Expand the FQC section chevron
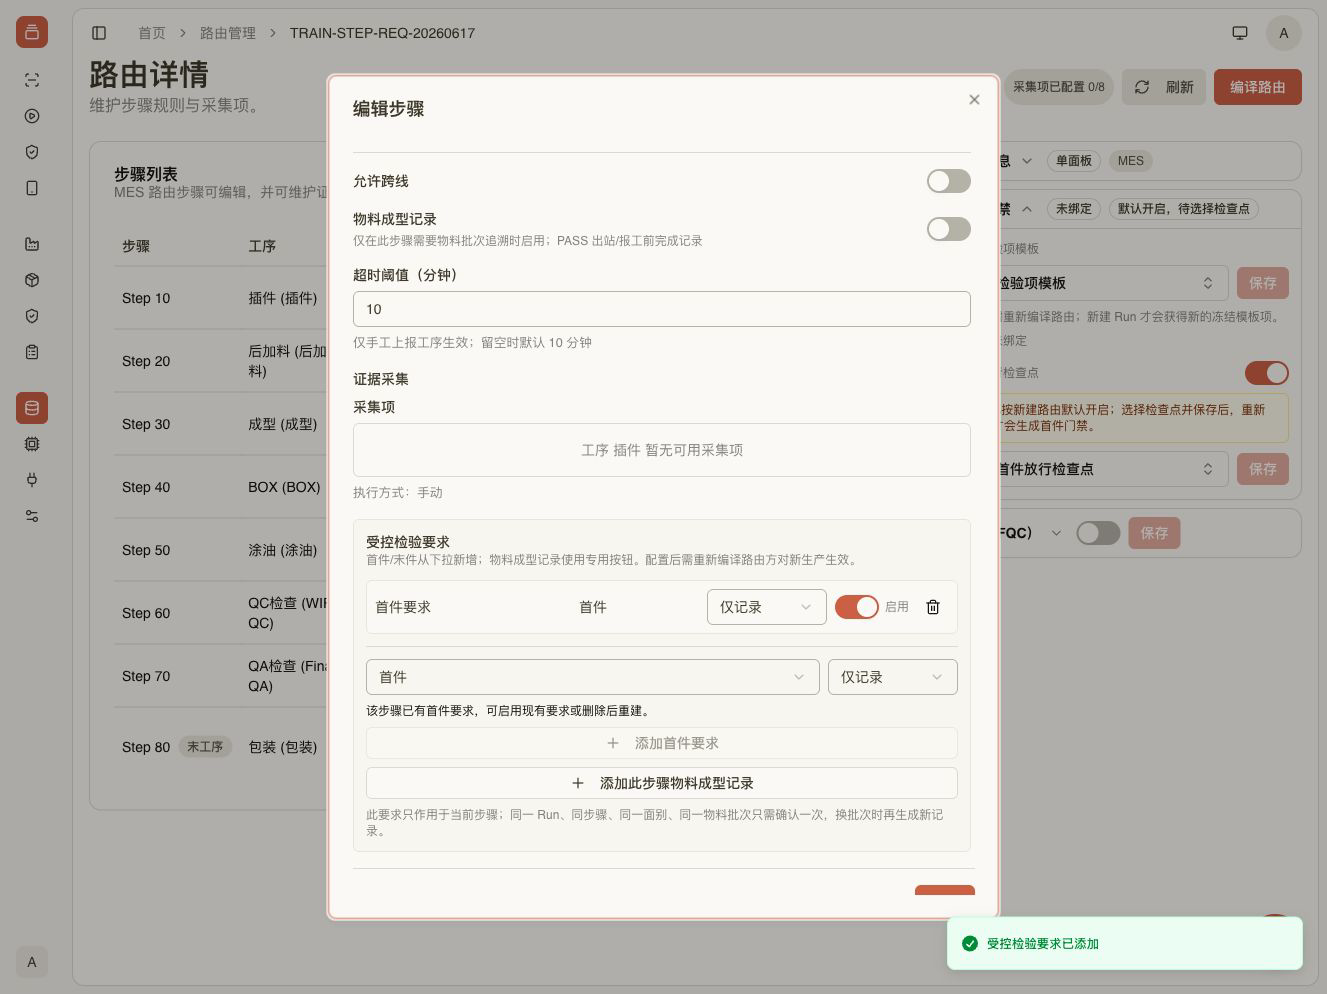1327x994 pixels. [x=1055, y=533]
